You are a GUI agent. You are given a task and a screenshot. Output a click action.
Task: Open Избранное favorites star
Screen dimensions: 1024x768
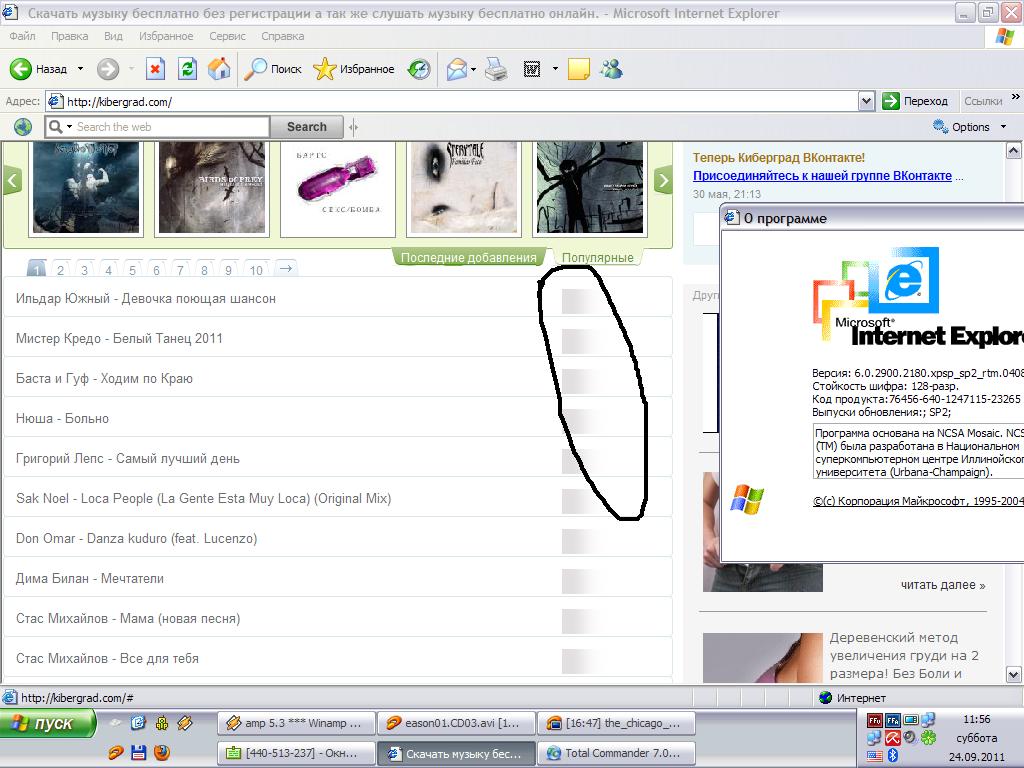[x=325, y=69]
